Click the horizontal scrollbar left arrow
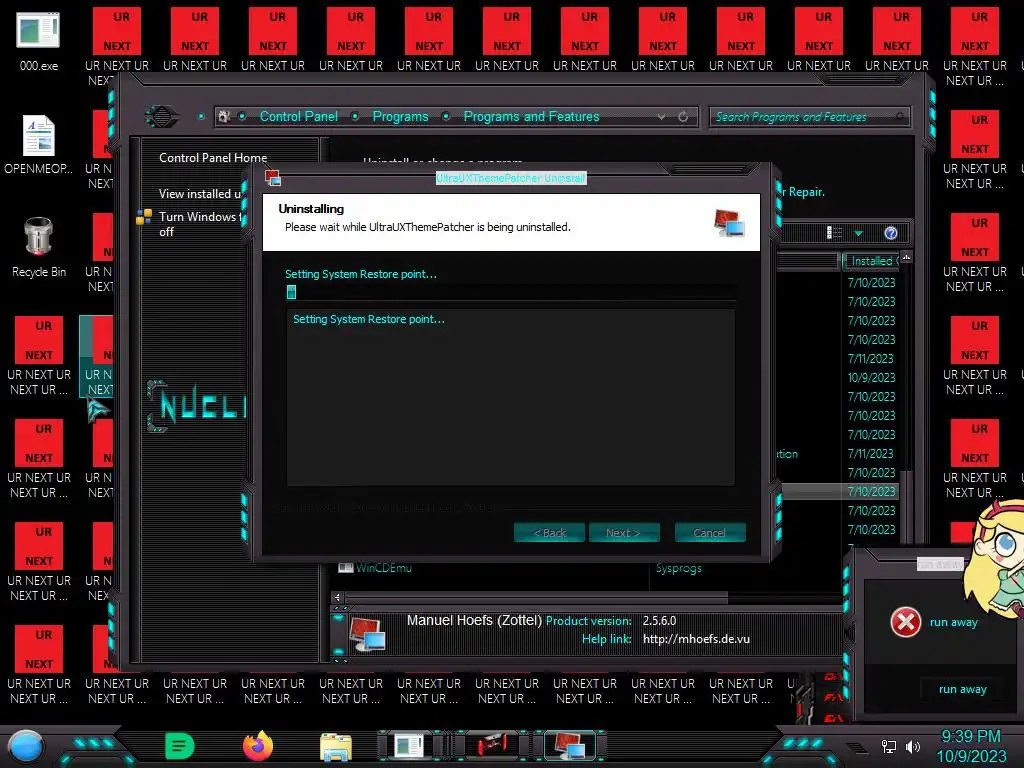Image resolution: width=1024 pixels, height=768 pixels. pos(337,597)
